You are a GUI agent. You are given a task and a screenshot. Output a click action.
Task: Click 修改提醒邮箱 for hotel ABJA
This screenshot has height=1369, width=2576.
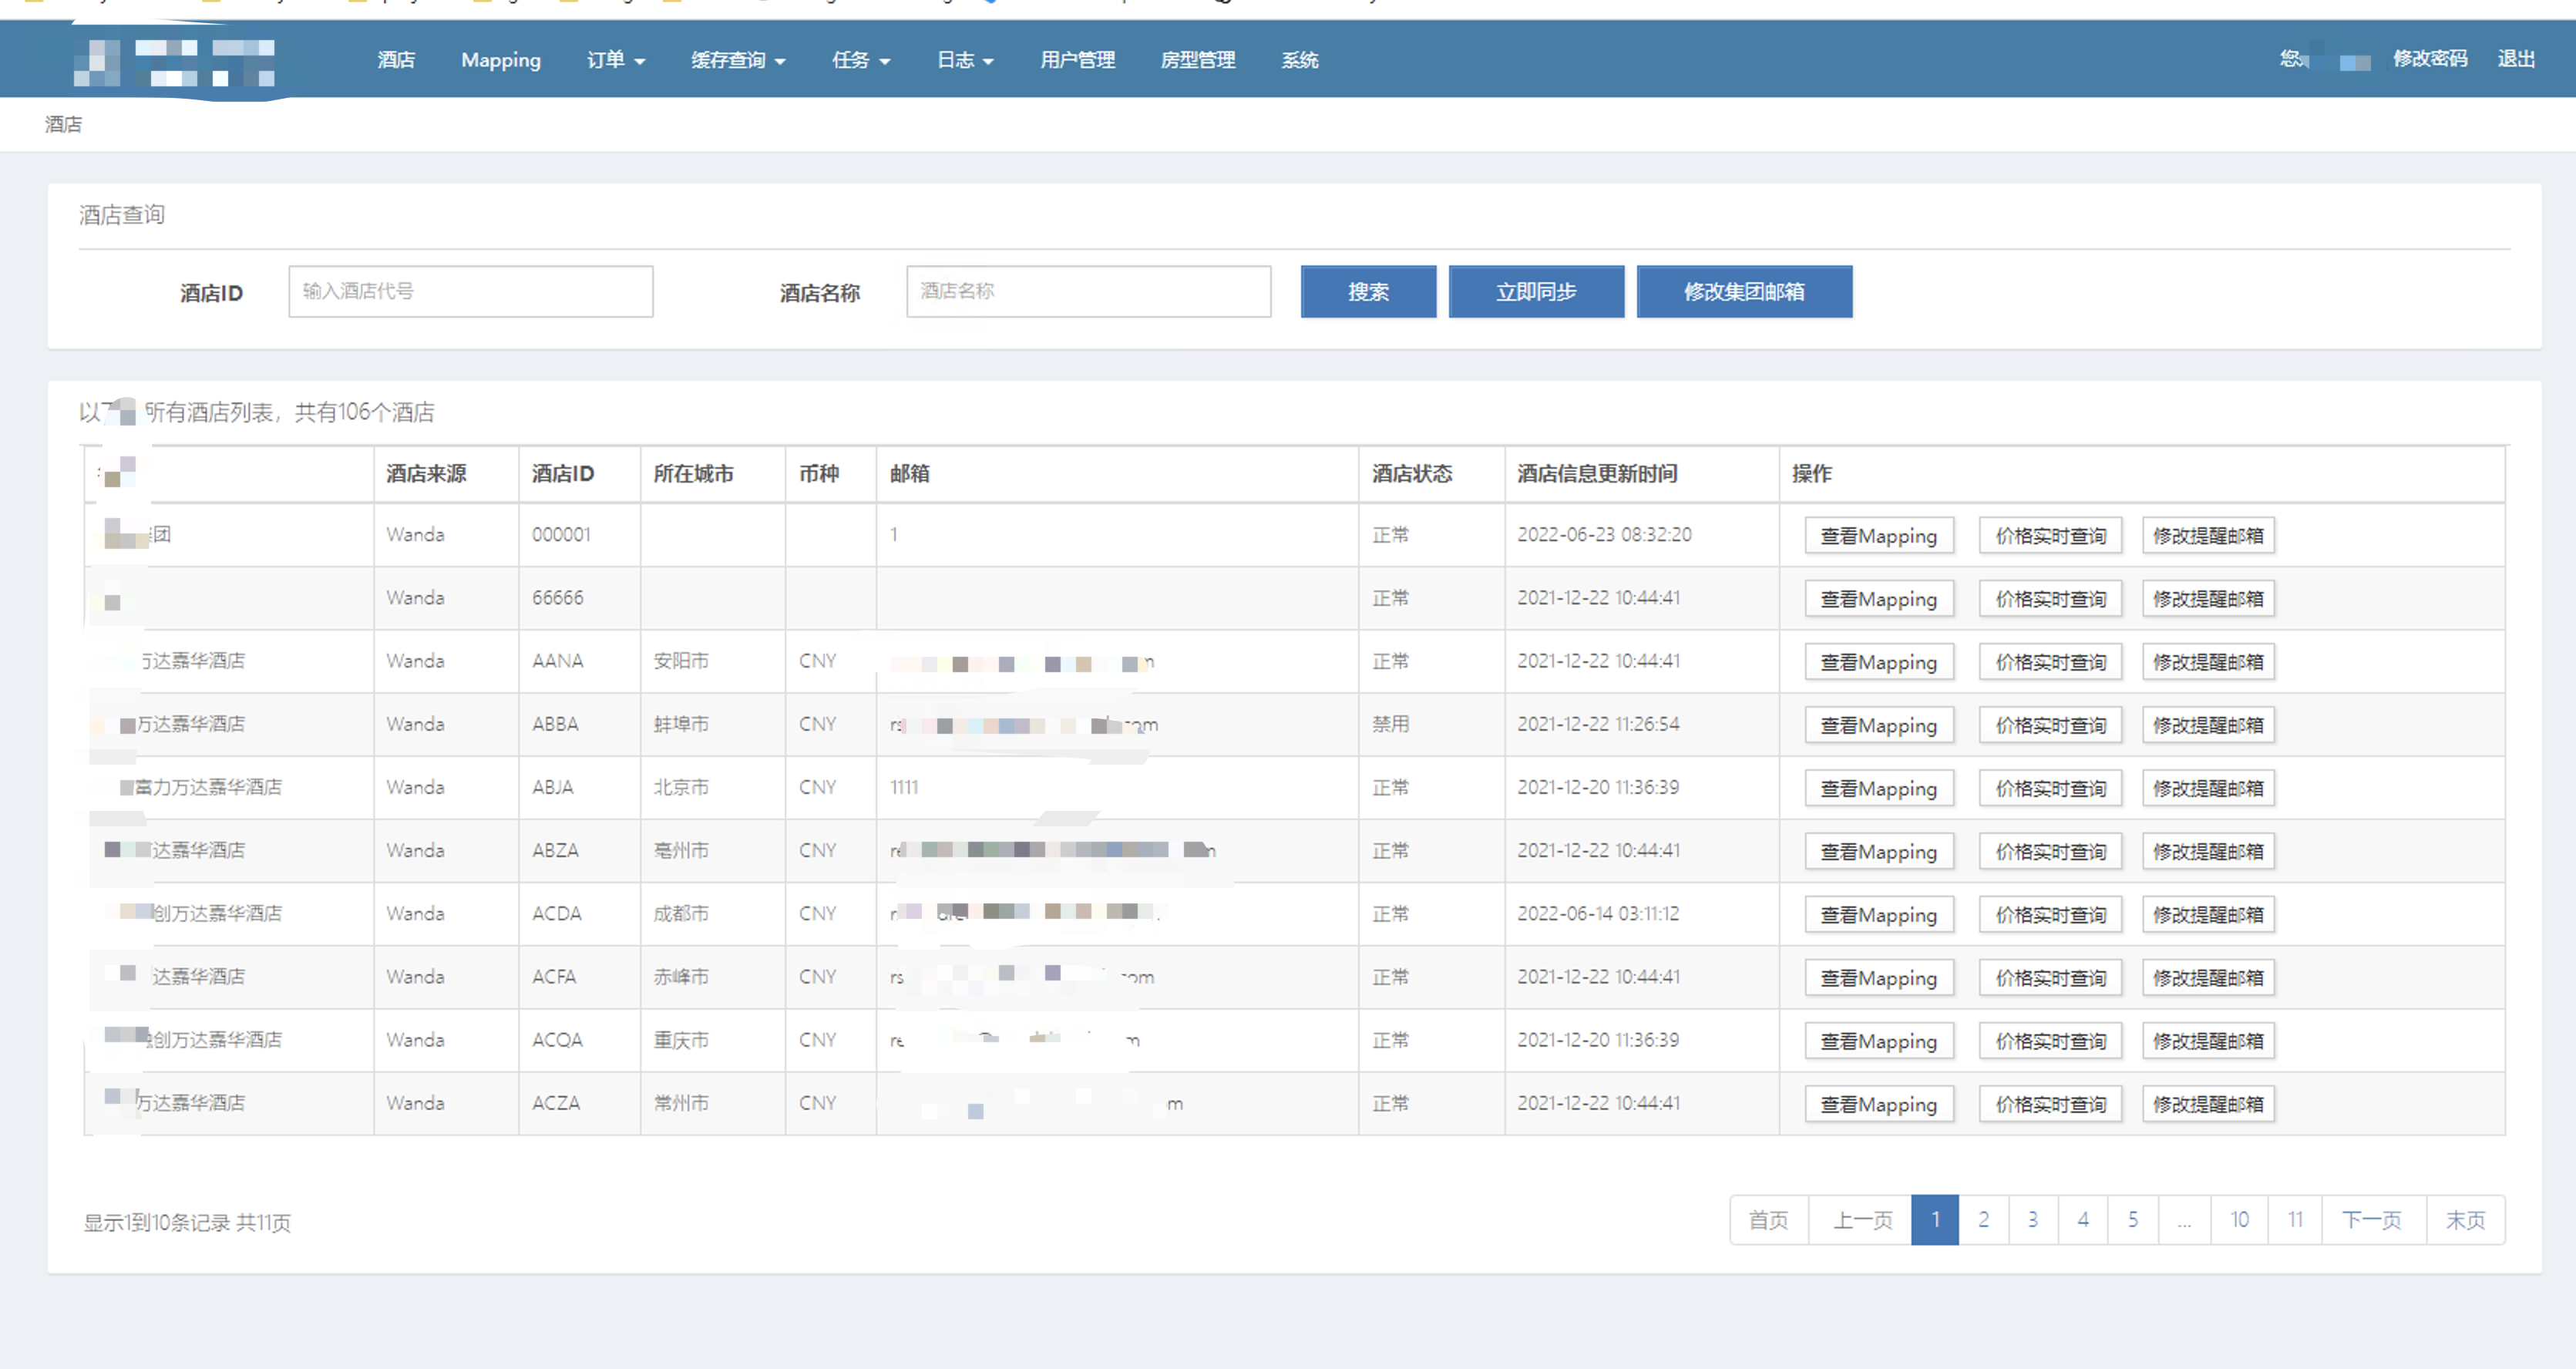pyautogui.click(x=2207, y=787)
